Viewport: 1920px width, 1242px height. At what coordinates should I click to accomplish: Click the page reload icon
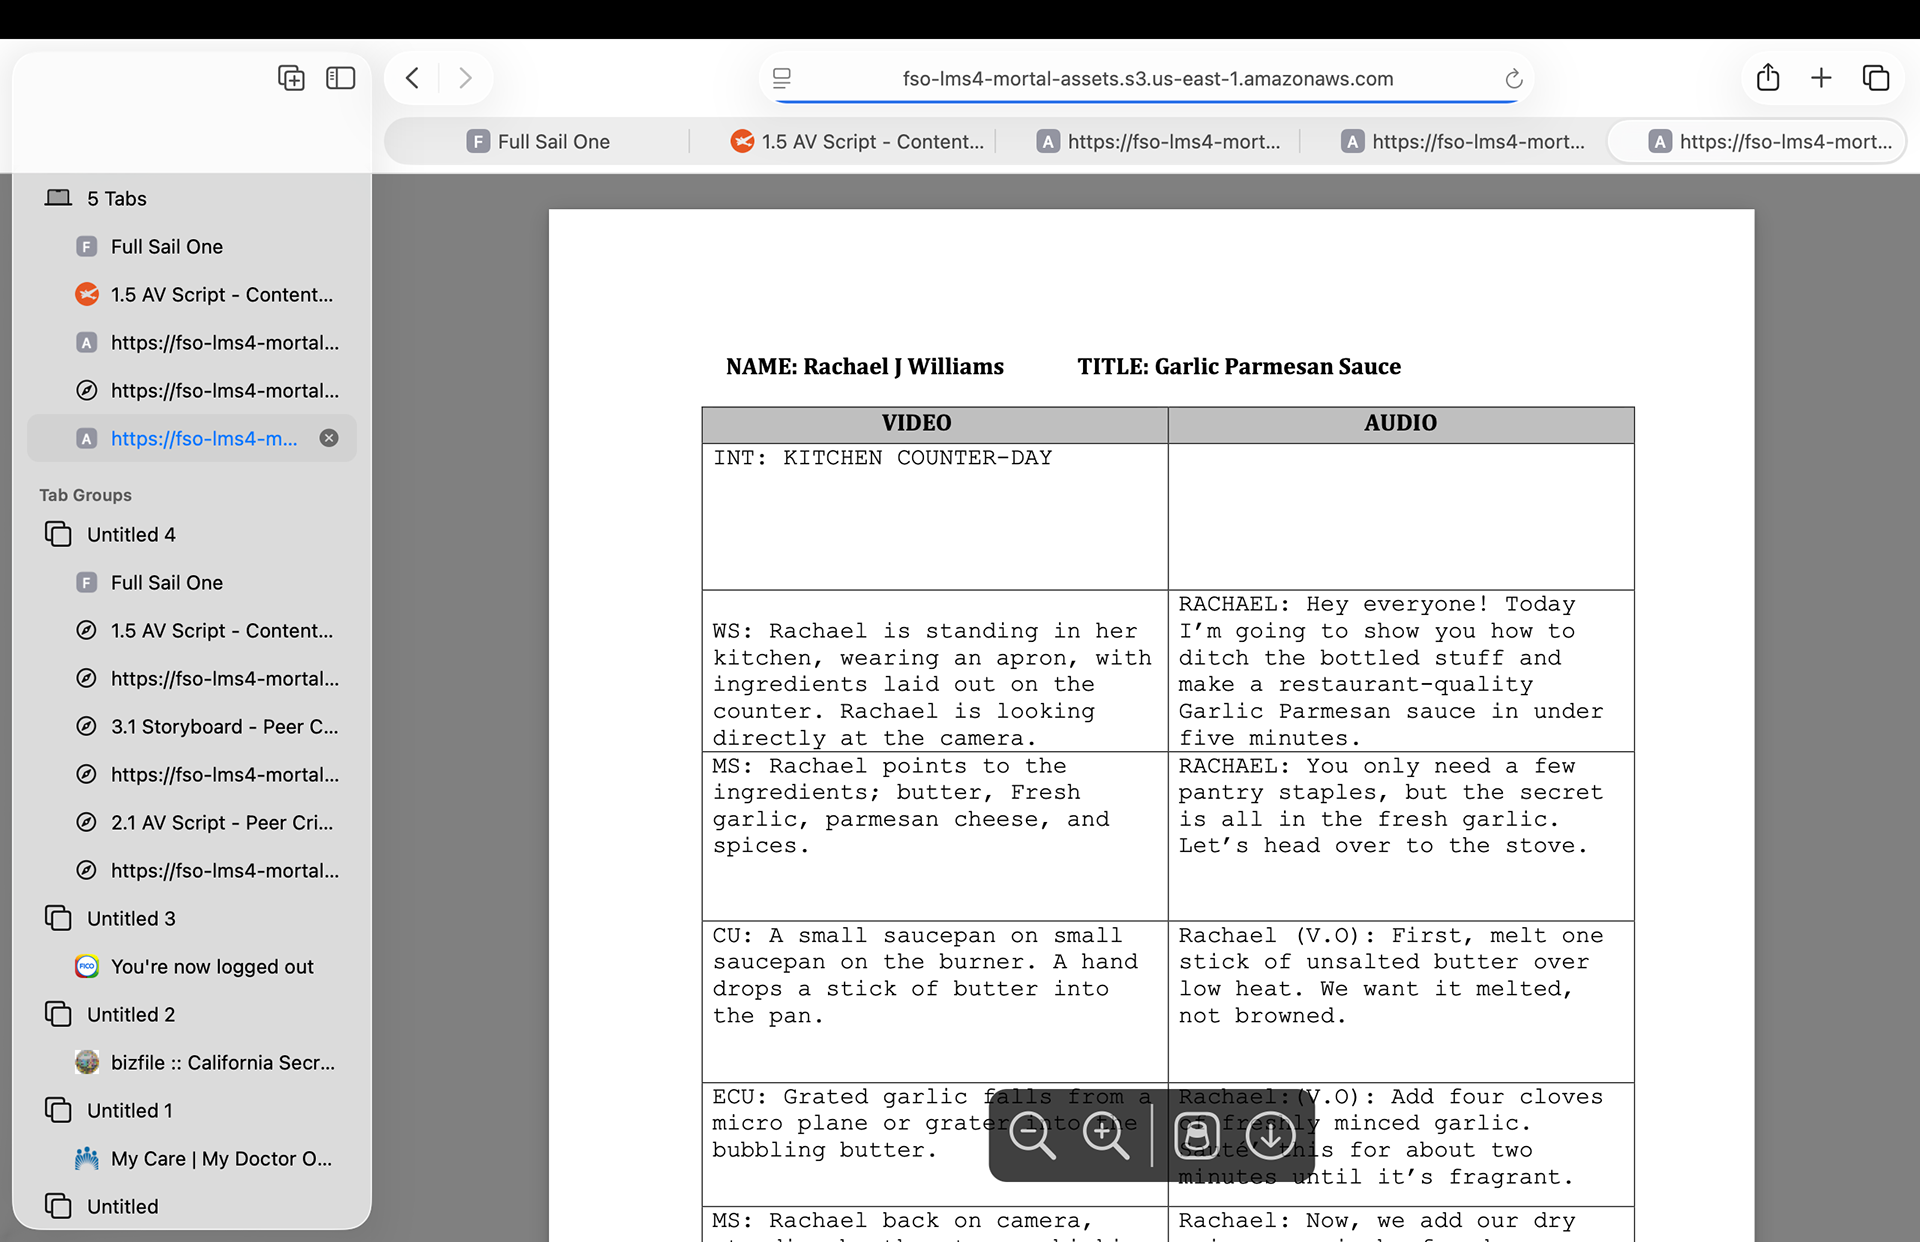click(x=1513, y=79)
